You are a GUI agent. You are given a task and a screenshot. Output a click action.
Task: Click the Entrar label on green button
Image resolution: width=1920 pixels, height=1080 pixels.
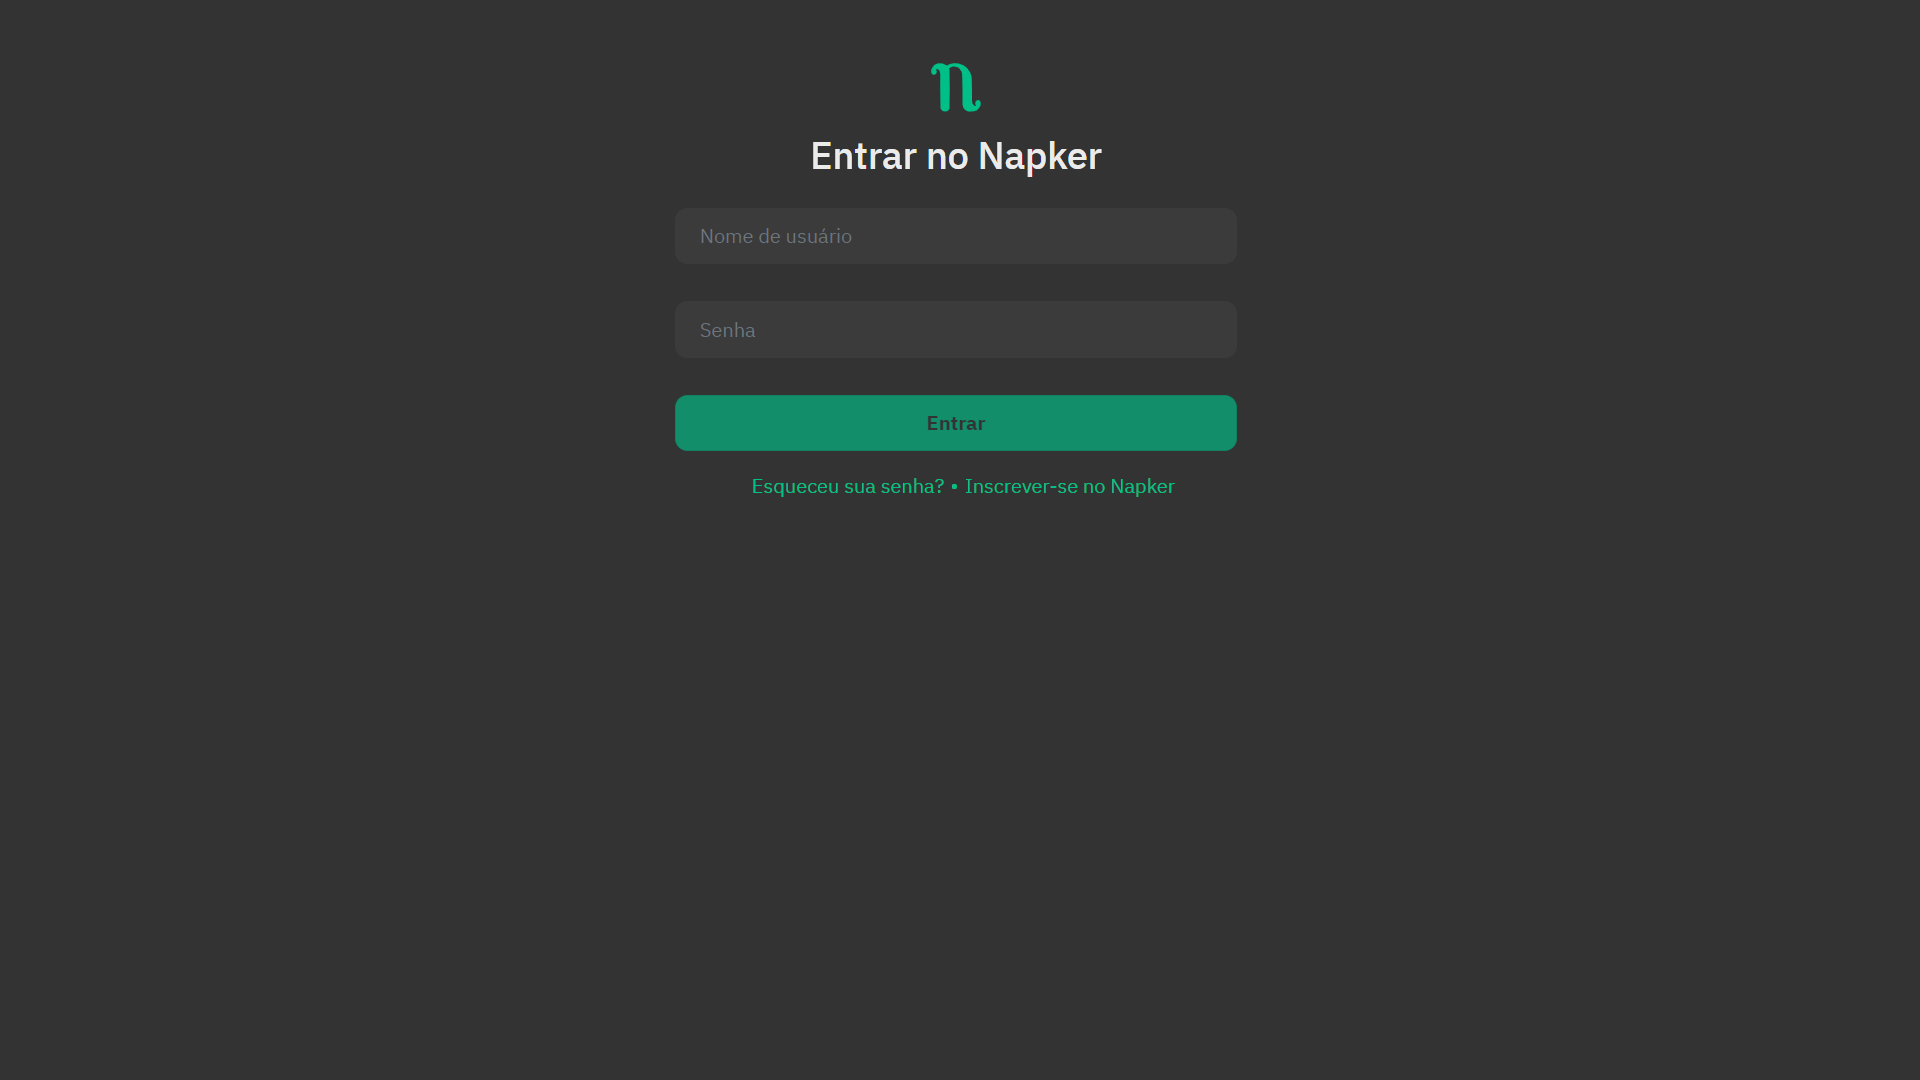[x=956, y=423]
